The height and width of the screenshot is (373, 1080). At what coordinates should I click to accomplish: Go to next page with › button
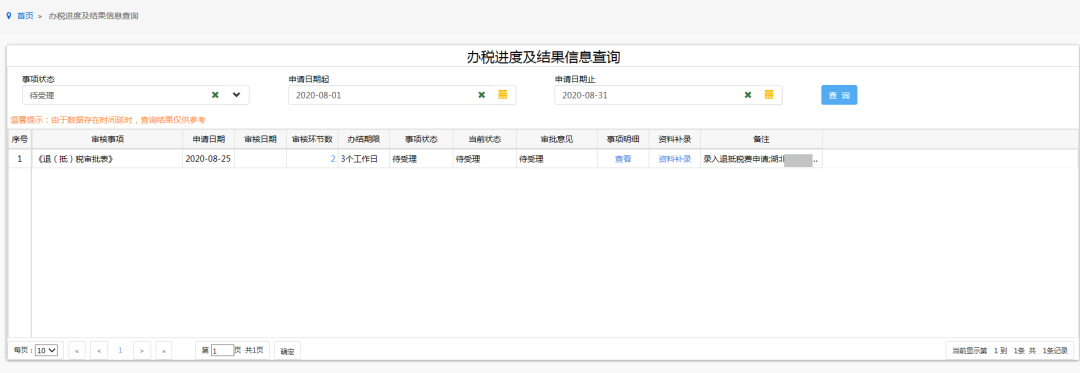(142, 351)
